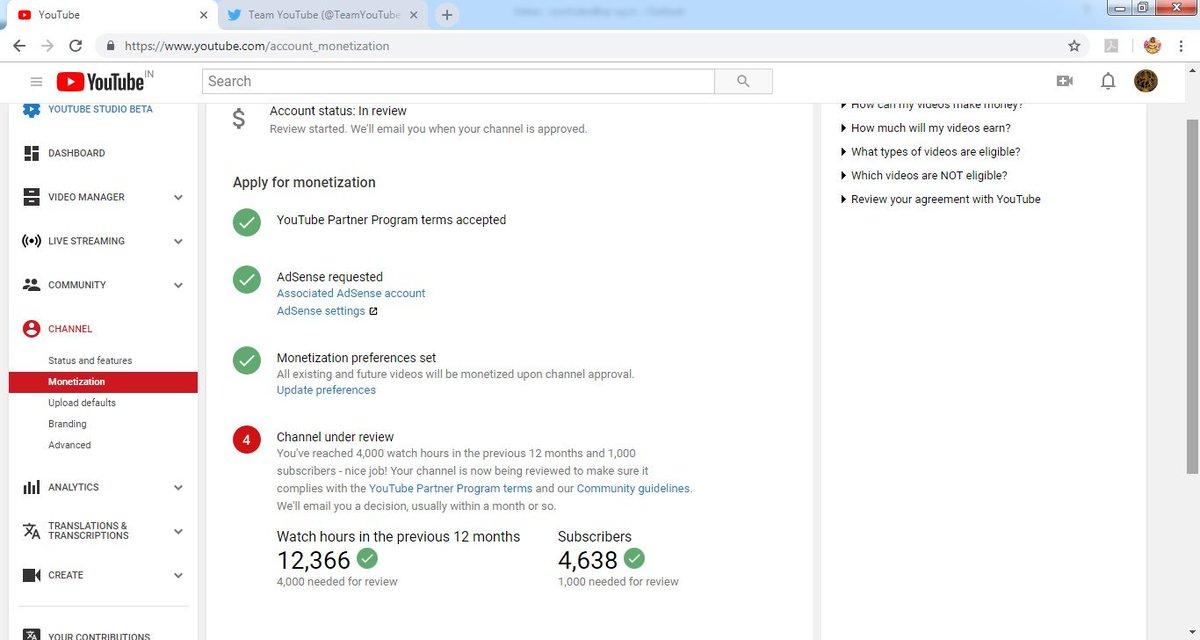Close the YouTube tab
Viewport: 1200px width, 640px height.
(204, 15)
